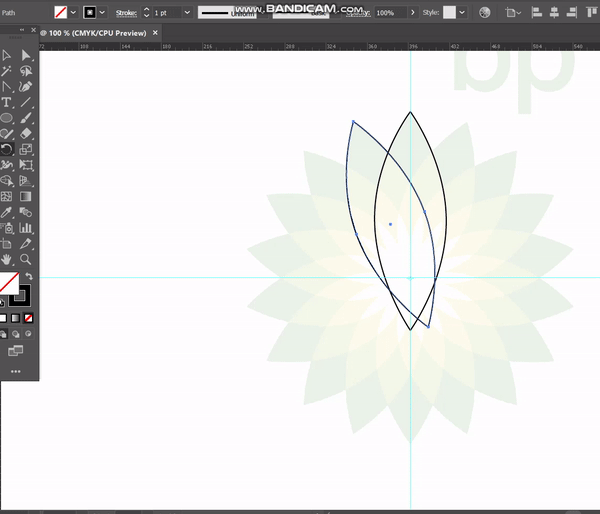Click the Style label in control bar

(x=431, y=13)
